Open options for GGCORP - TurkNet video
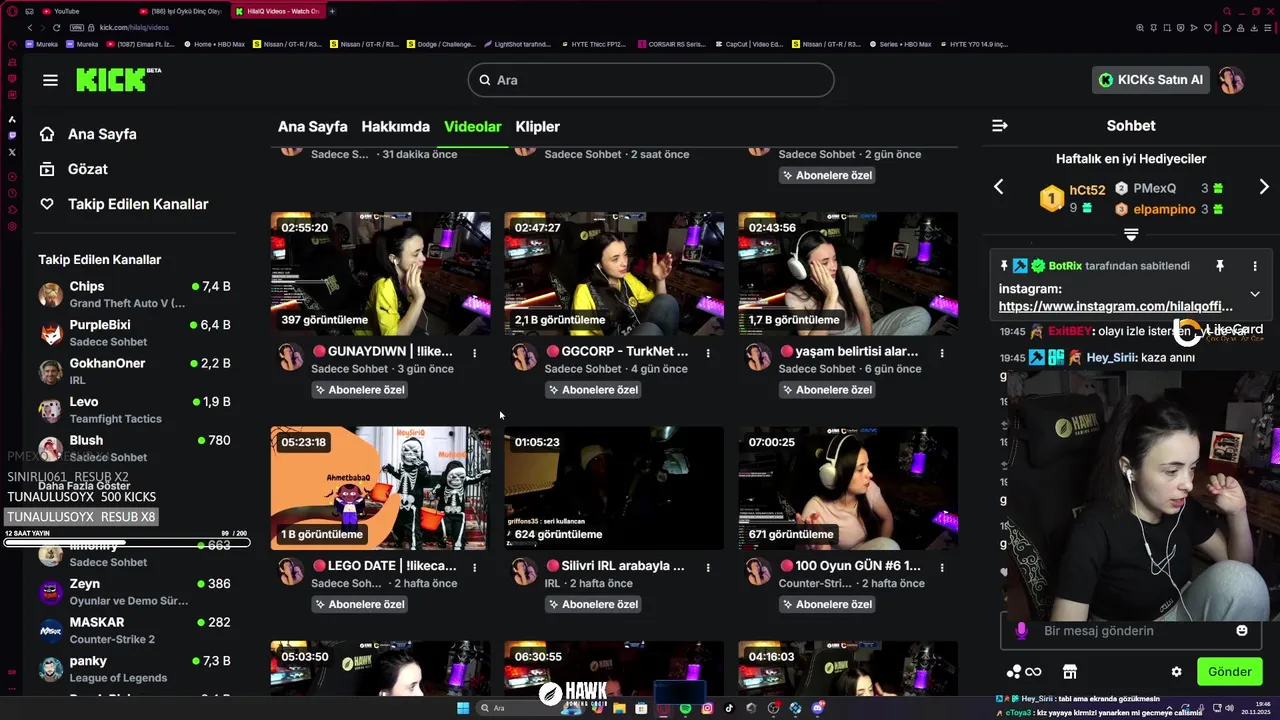This screenshot has width=1280, height=720. coord(708,353)
